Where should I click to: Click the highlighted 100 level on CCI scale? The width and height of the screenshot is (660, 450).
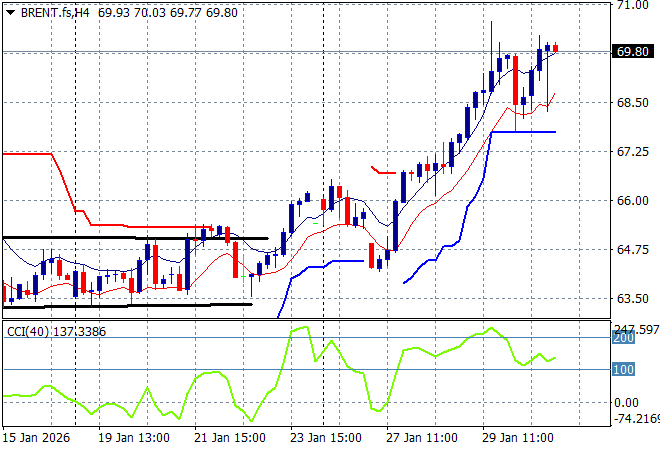pyautogui.click(x=624, y=370)
